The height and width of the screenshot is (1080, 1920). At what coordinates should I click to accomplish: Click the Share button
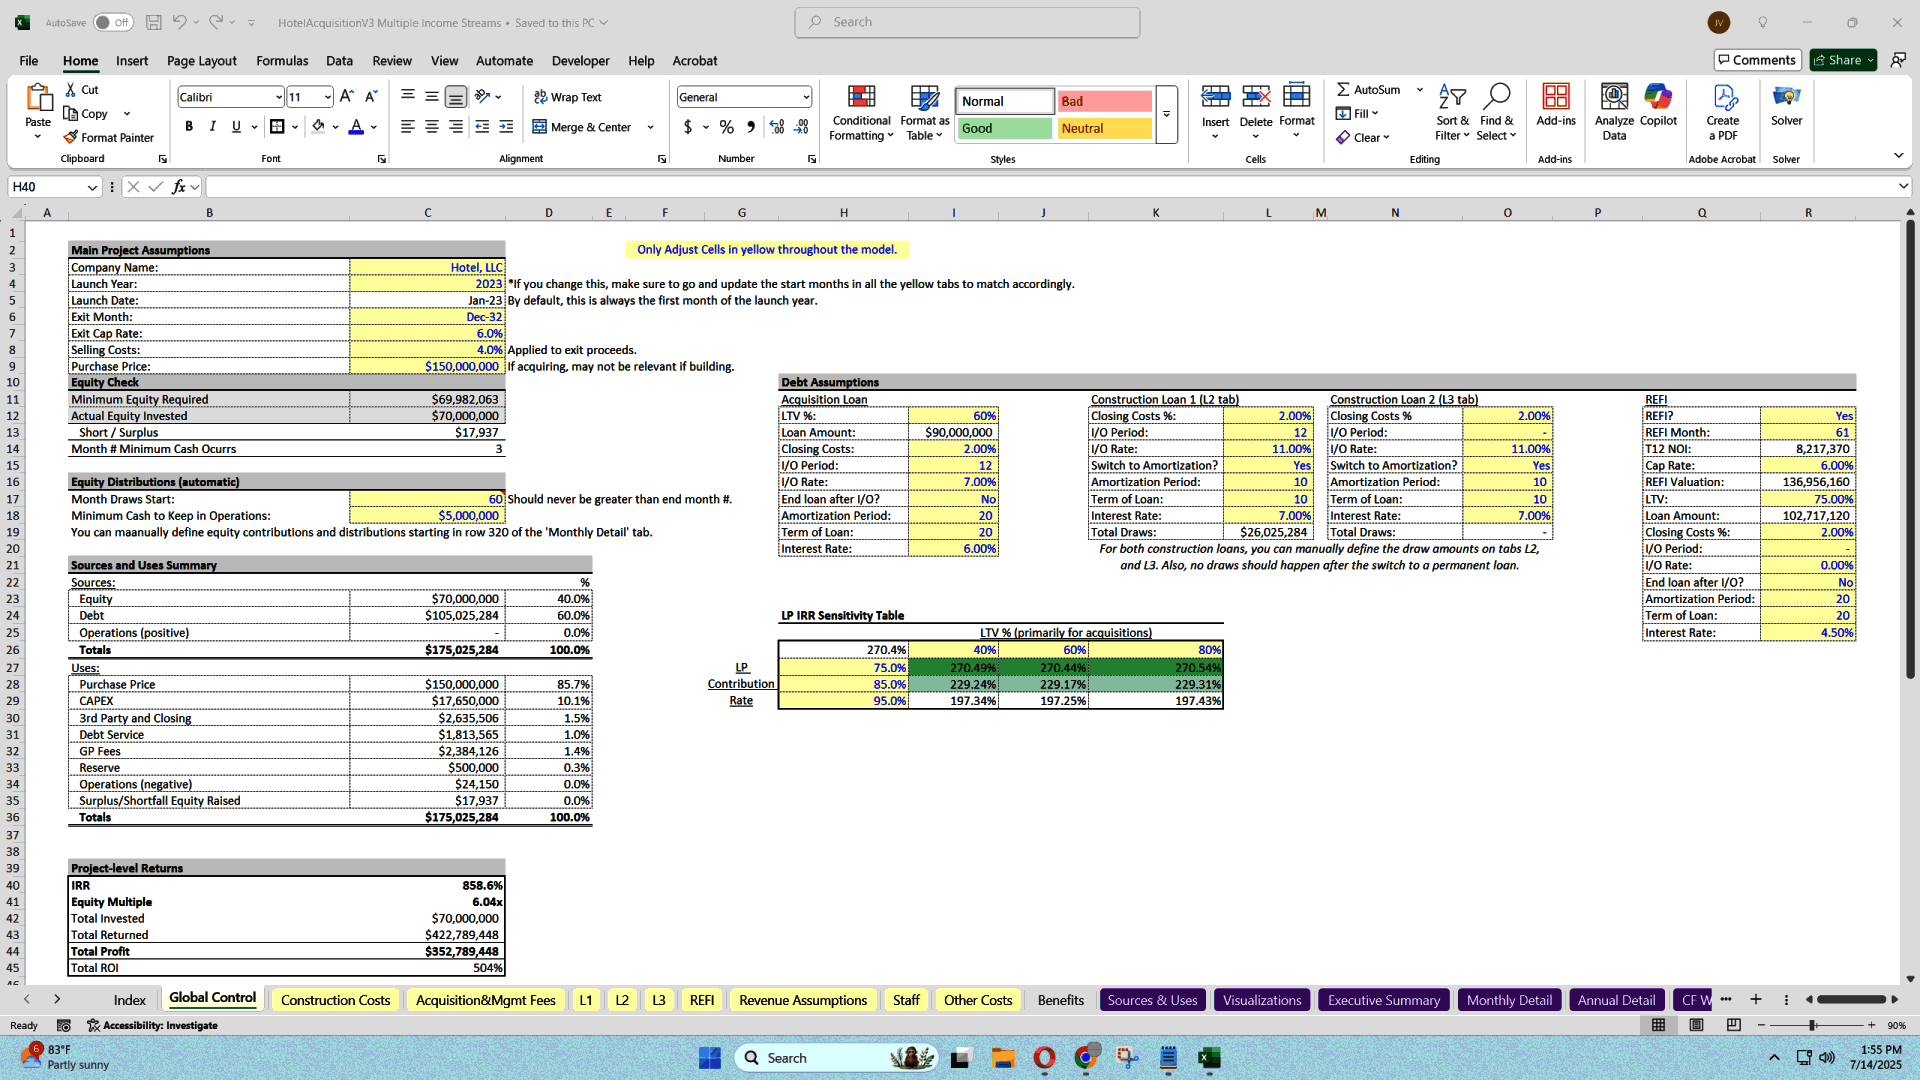(1843, 60)
